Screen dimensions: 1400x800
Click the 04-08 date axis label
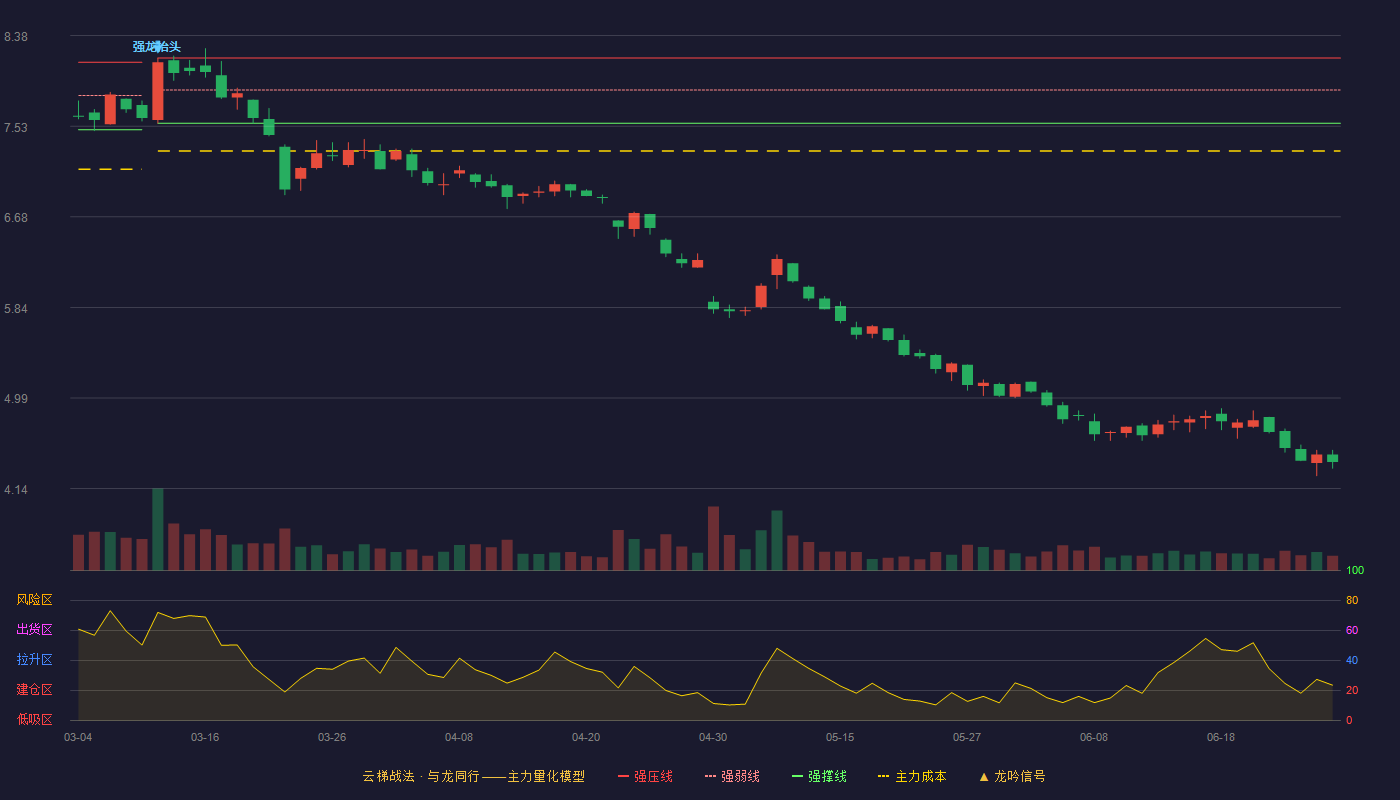pyautogui.click(x=459, y=737)
